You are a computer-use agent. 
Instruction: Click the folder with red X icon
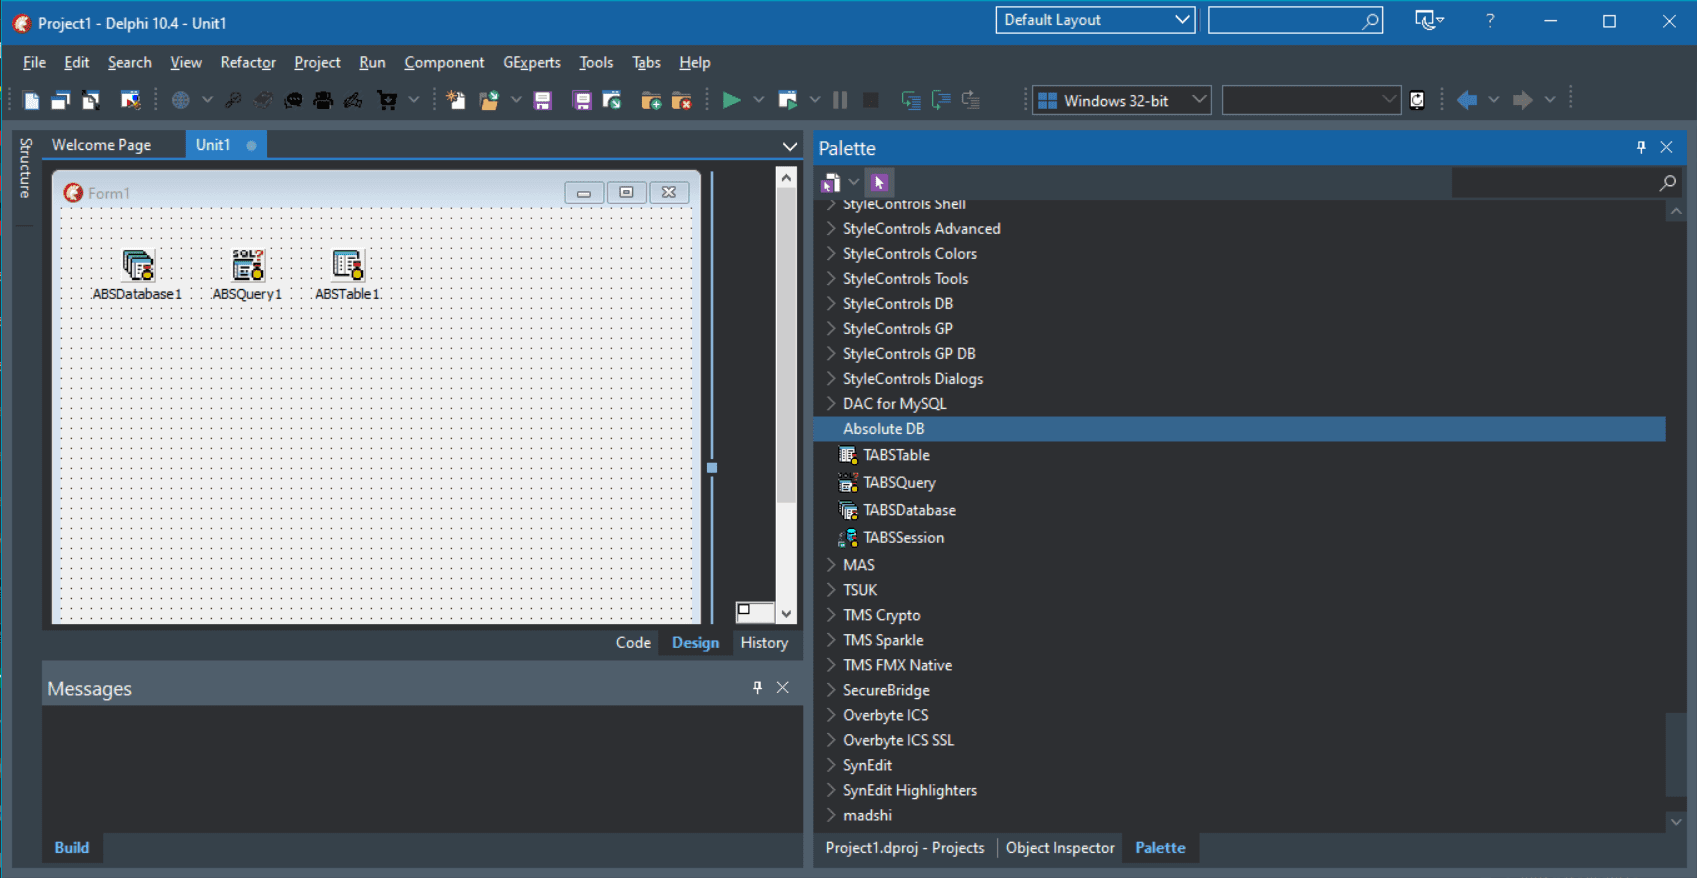(x=682, y=100)
